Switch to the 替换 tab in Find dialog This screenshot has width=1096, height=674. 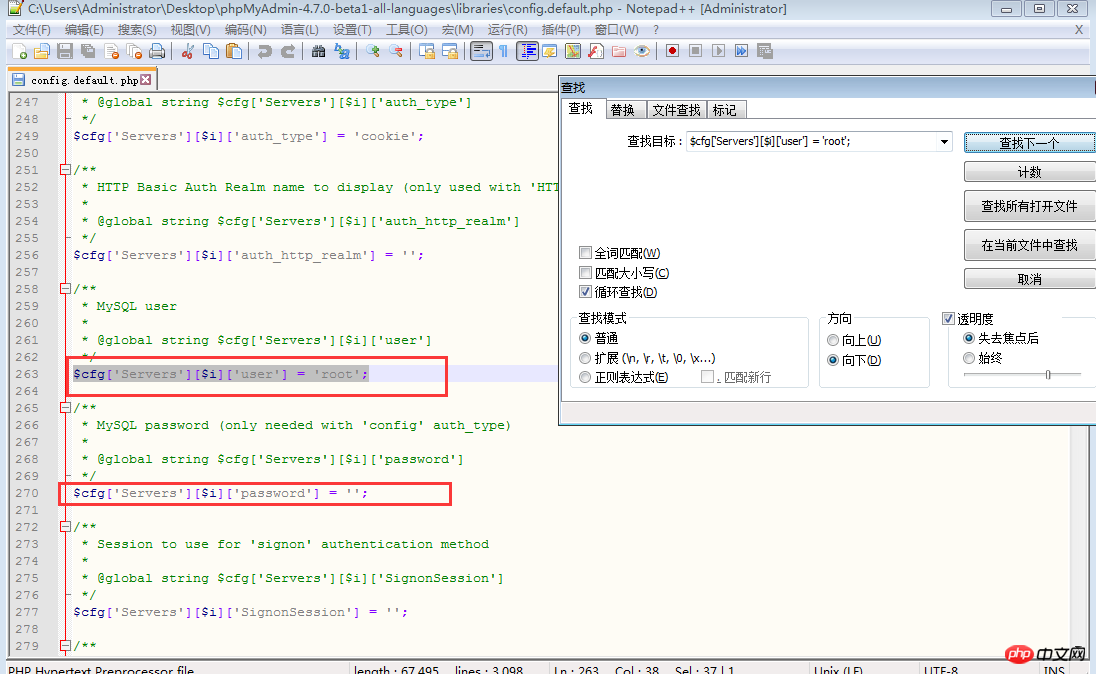pyautogui.click(x=622, y=110)
